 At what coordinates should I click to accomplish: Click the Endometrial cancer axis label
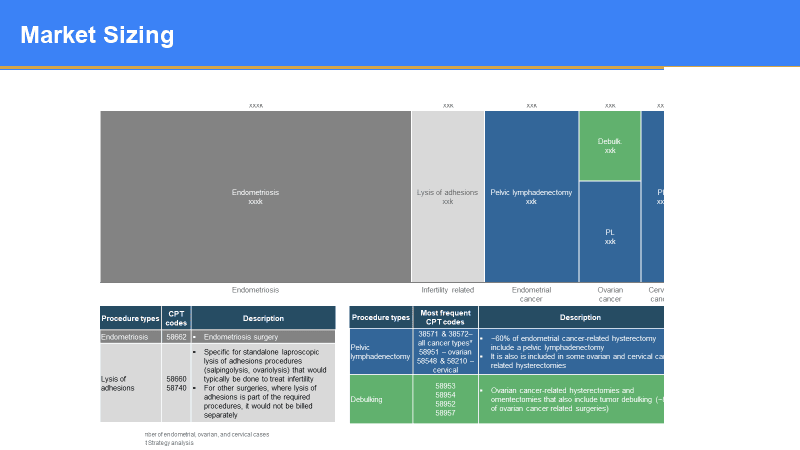(x=531, y=294)
